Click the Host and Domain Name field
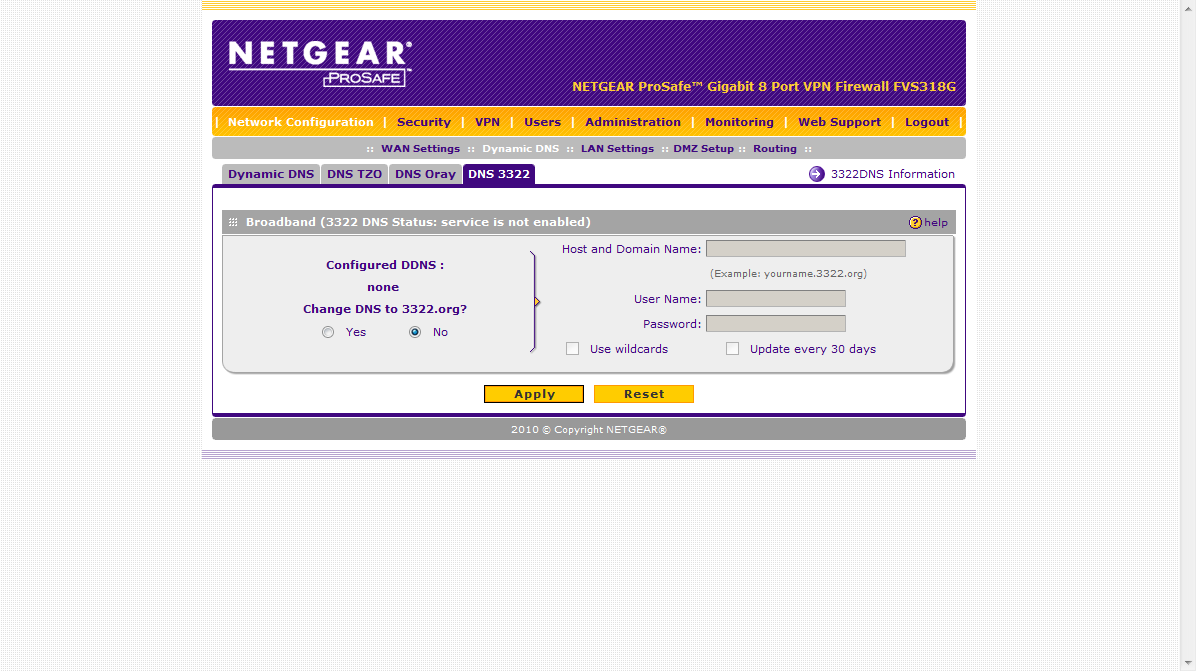This screenshot has width=1196, height=671. pyautogui.click(x=805, y=249)
